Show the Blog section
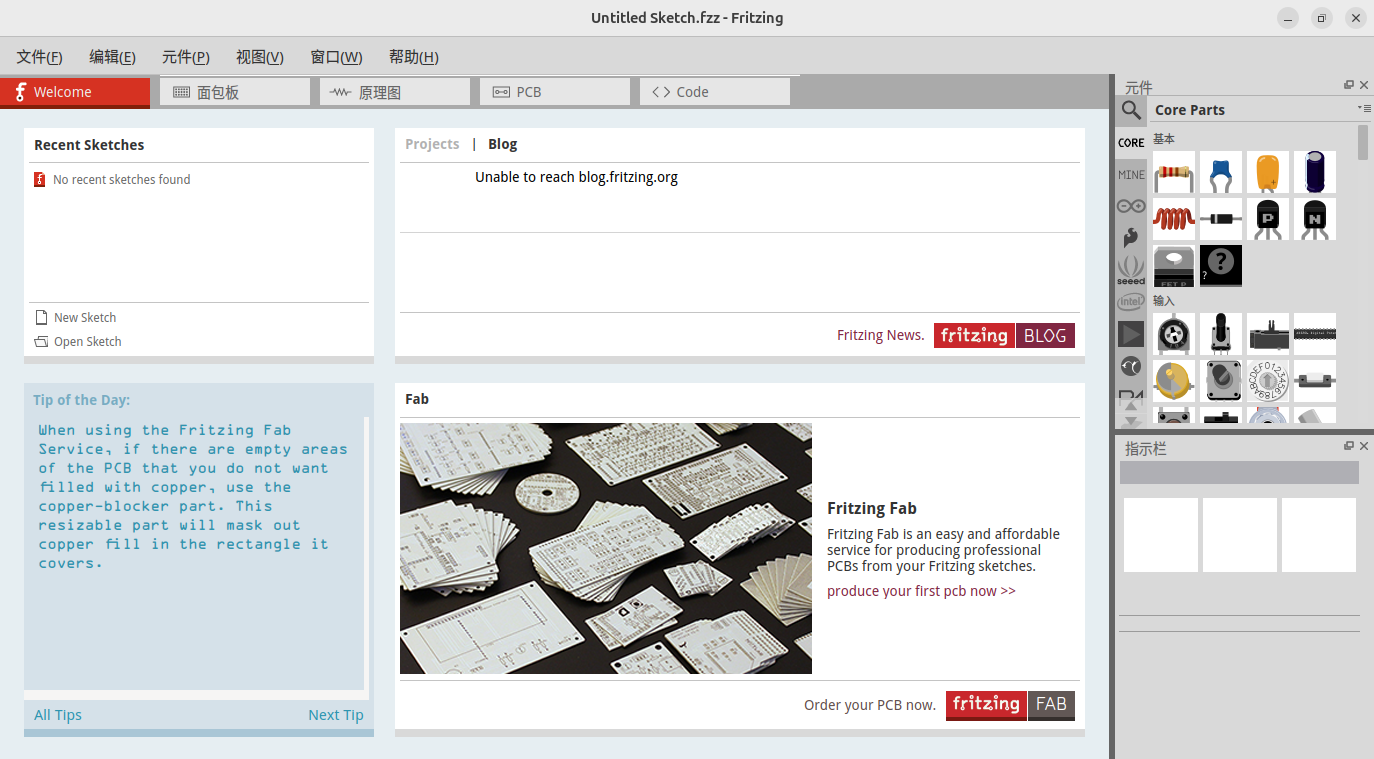The height and width of the screenshot is (759, 1374). [503, 144]
